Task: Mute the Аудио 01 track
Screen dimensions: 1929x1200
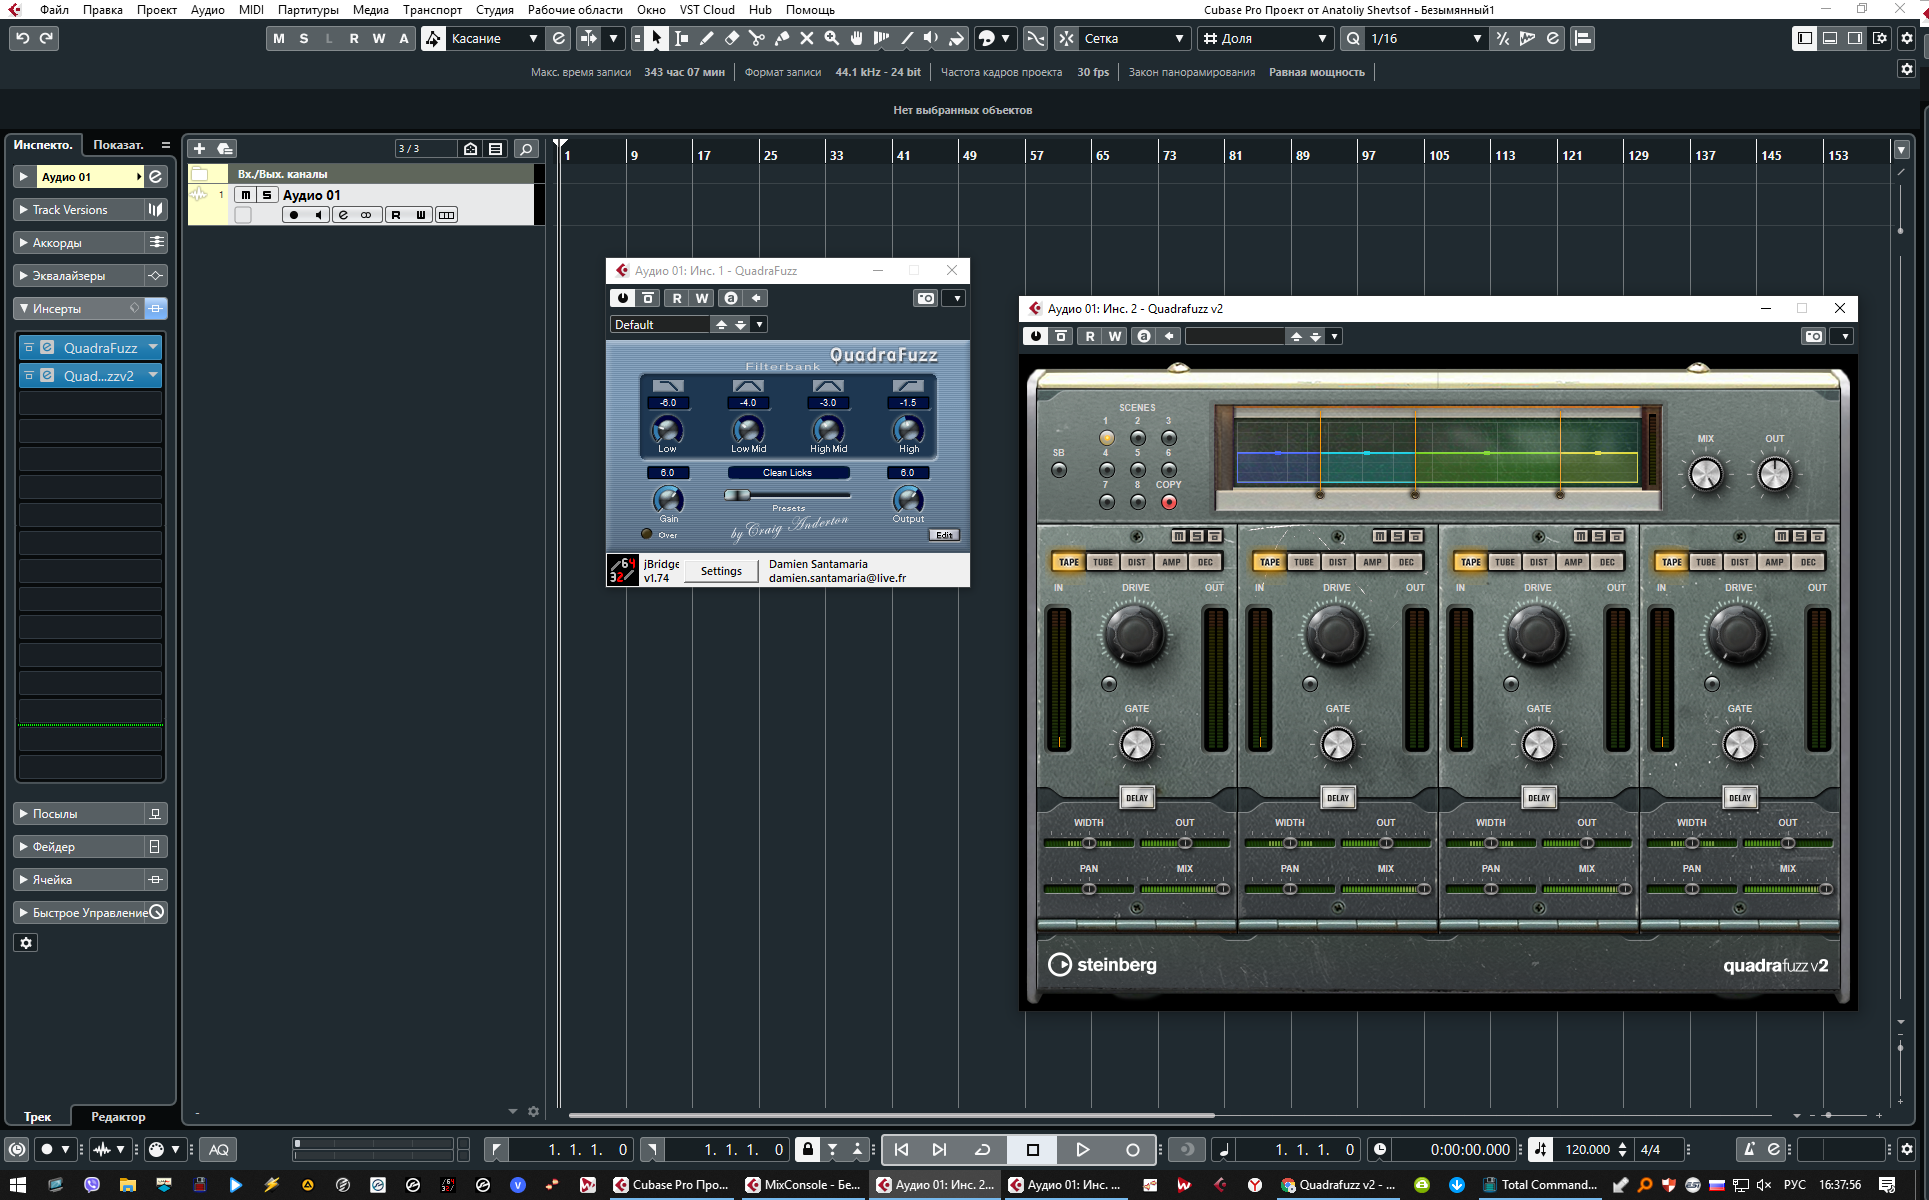Action: click(x=245, y=195)
